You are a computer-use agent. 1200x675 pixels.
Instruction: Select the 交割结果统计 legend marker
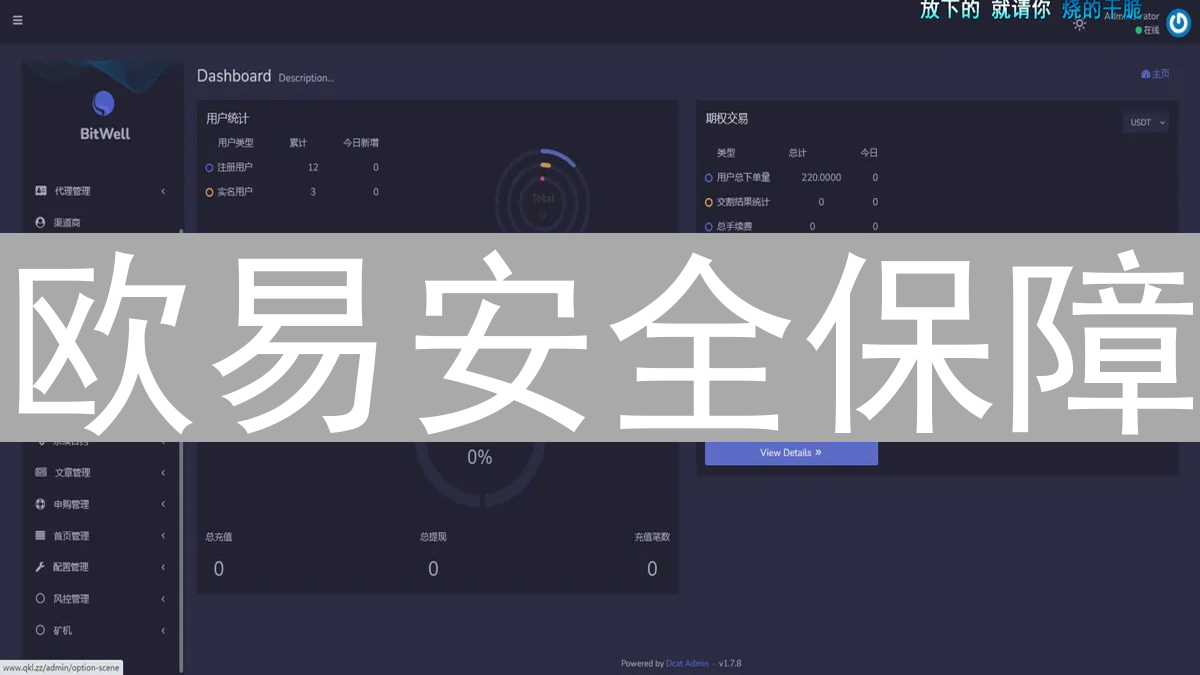point(709,202)
